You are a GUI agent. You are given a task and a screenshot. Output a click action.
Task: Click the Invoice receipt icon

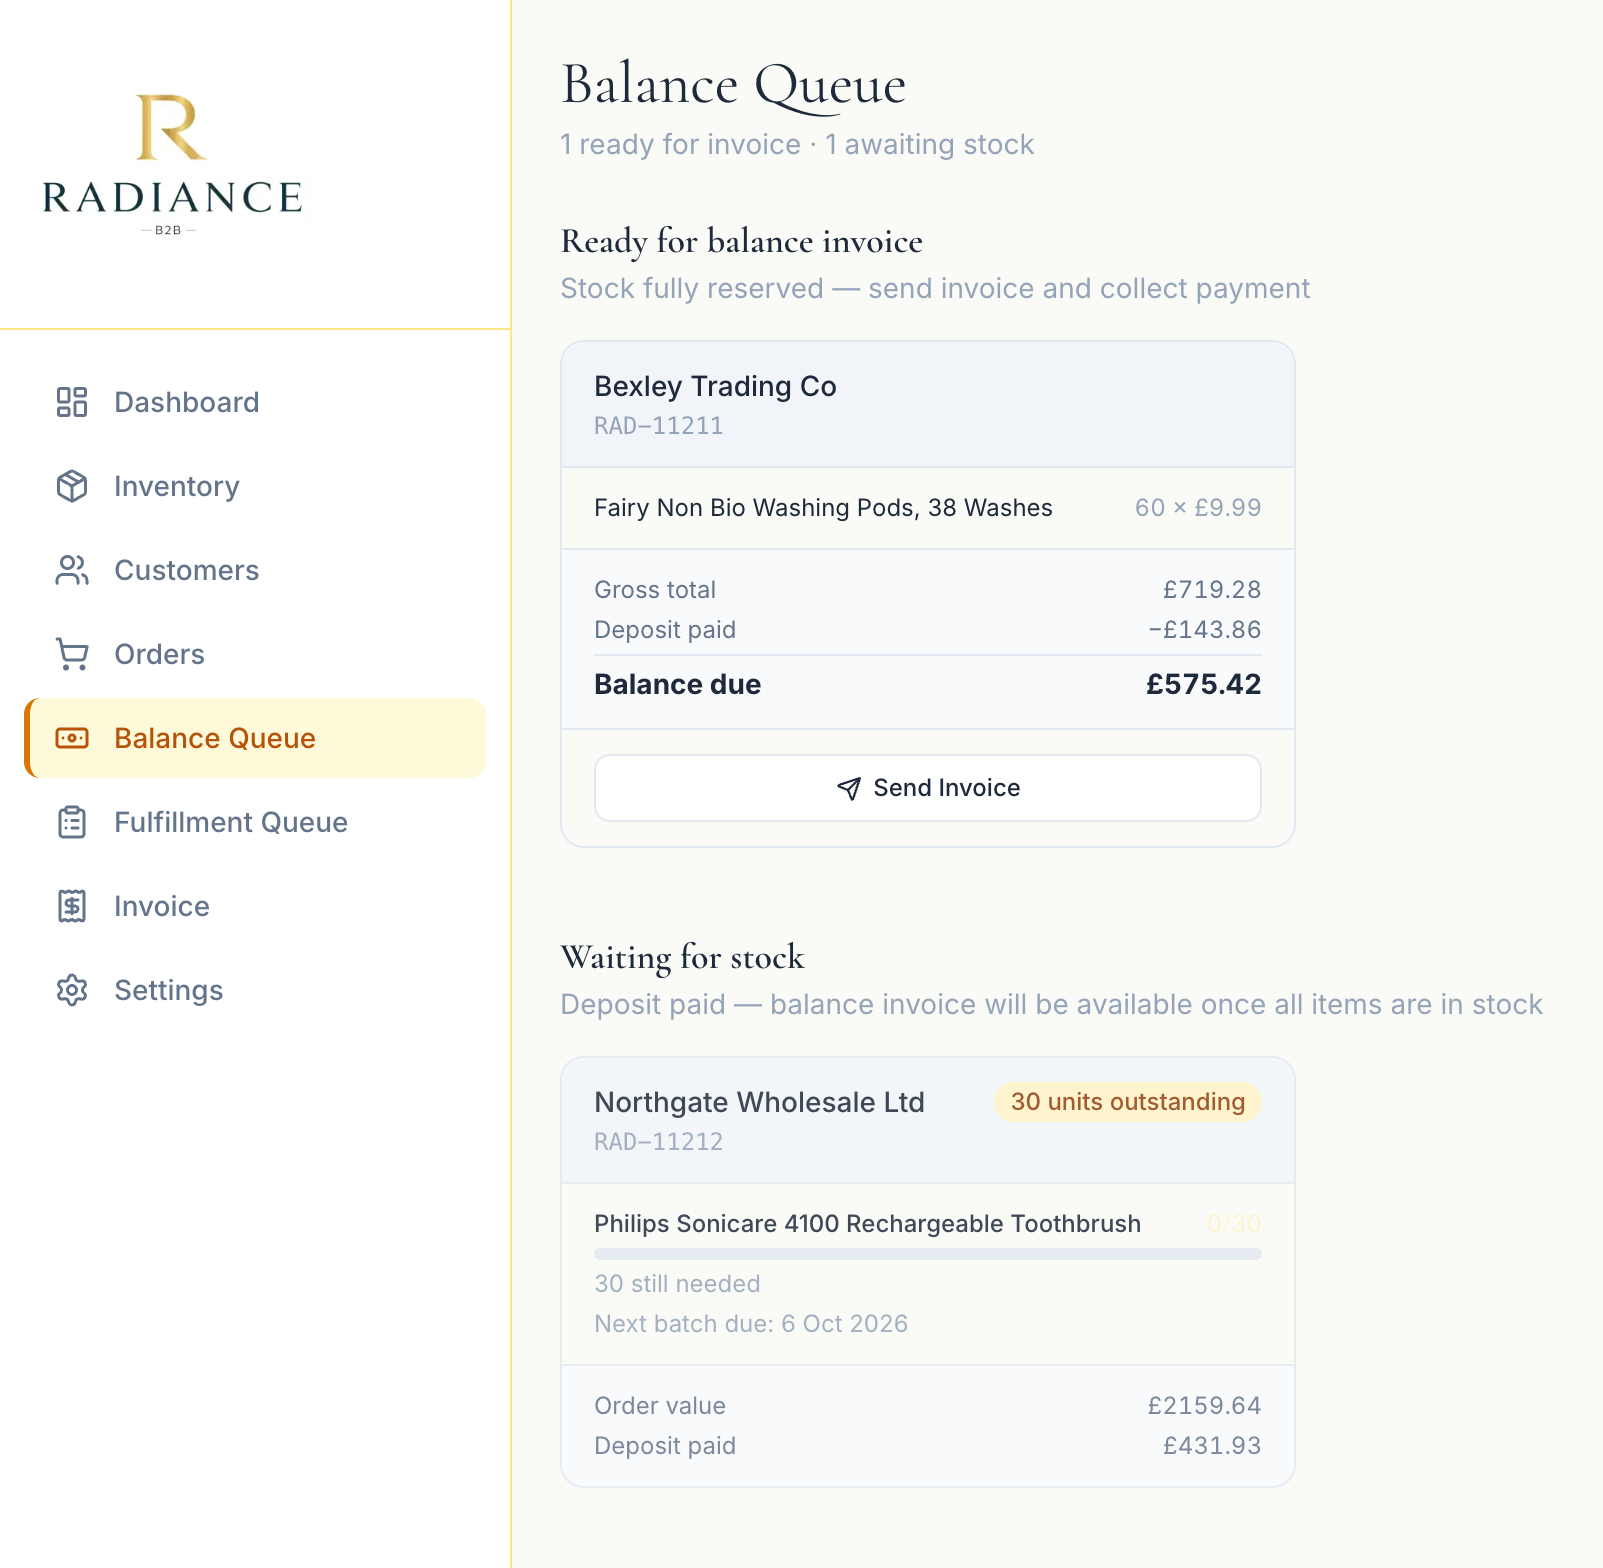[x=72, y=906]
